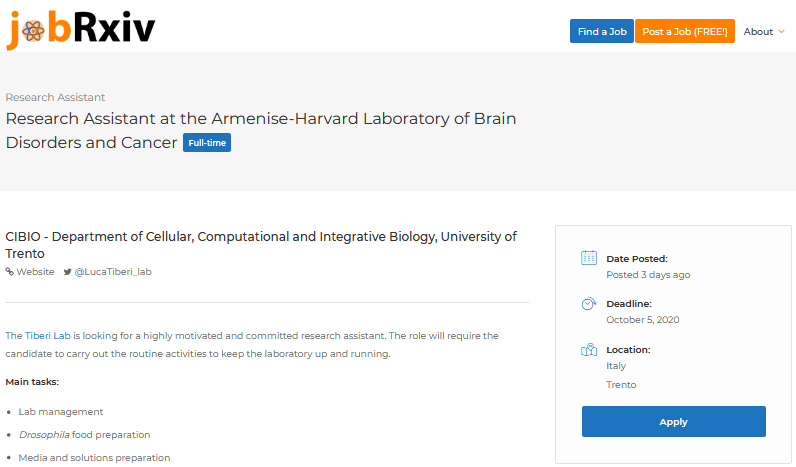Click the chain link icon next to Website

click(10, 272)
